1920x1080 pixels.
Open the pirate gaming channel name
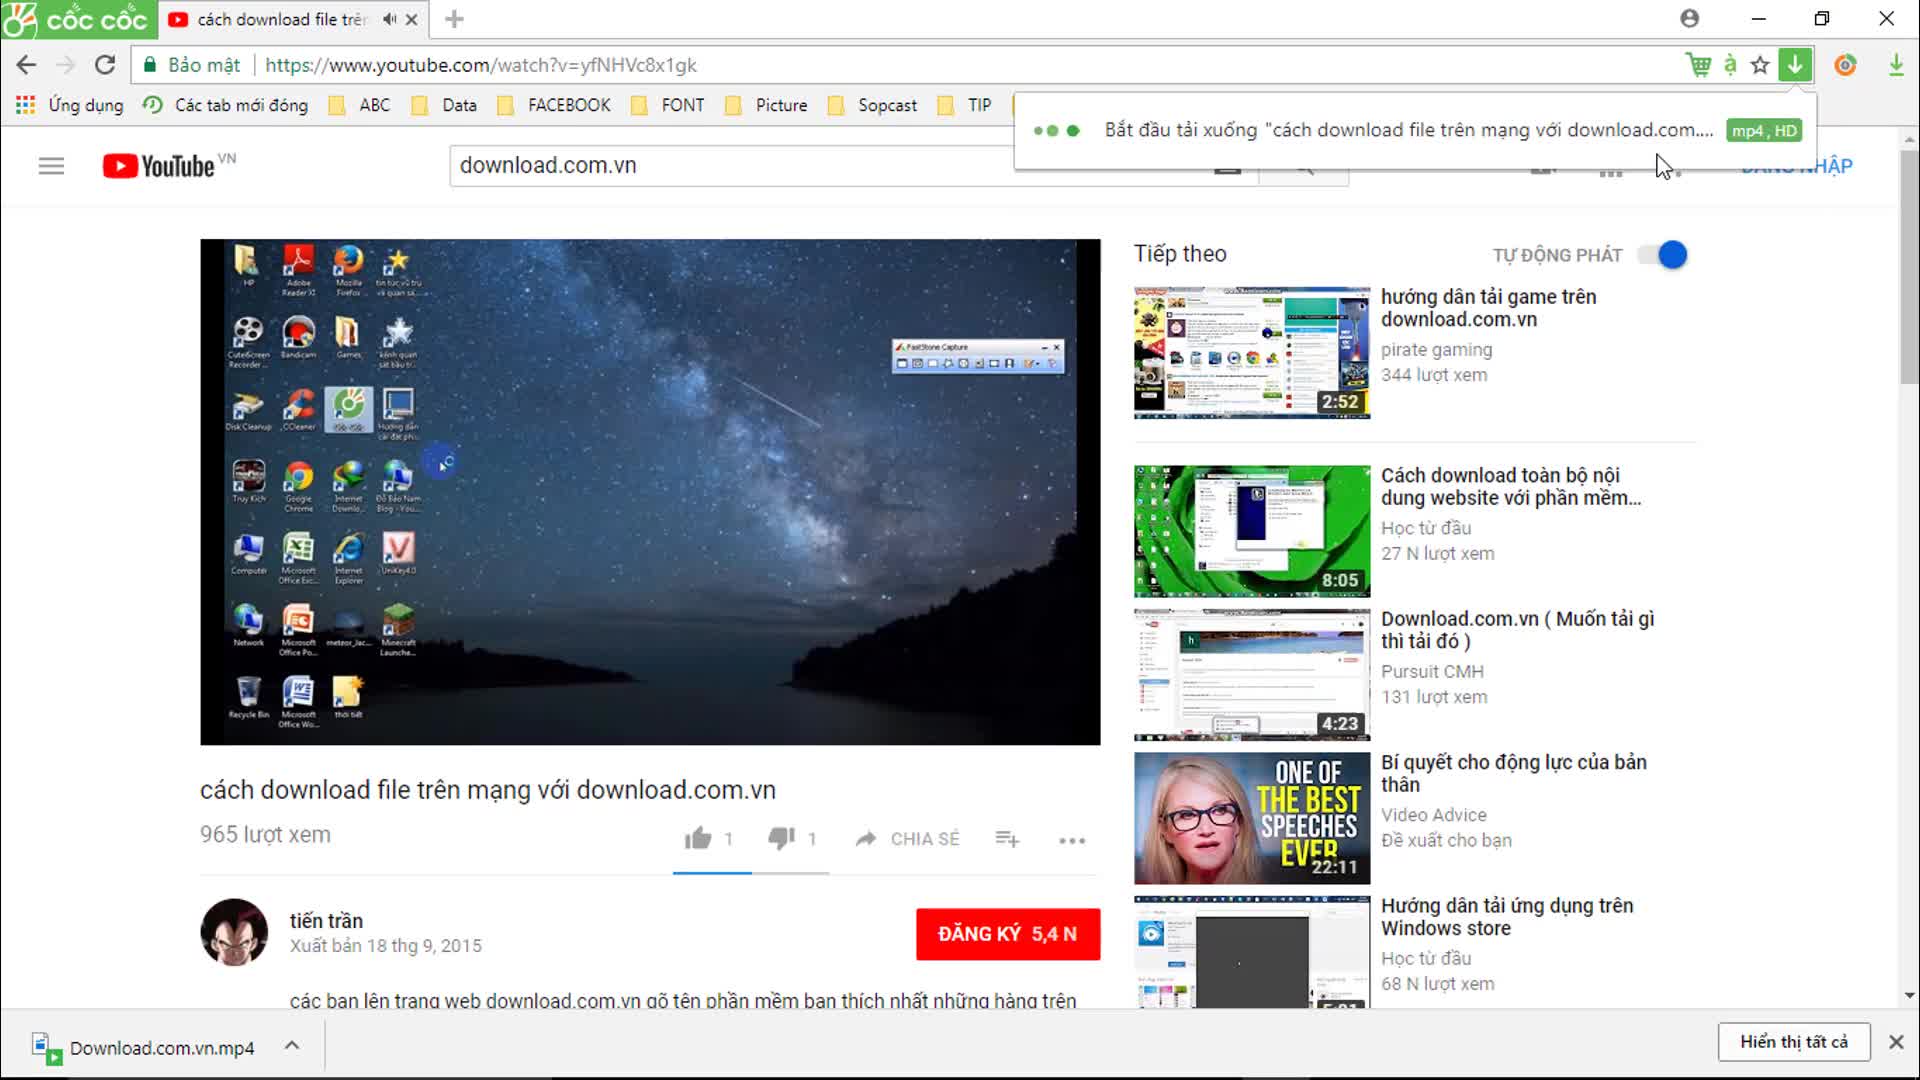coord(1436,350)
